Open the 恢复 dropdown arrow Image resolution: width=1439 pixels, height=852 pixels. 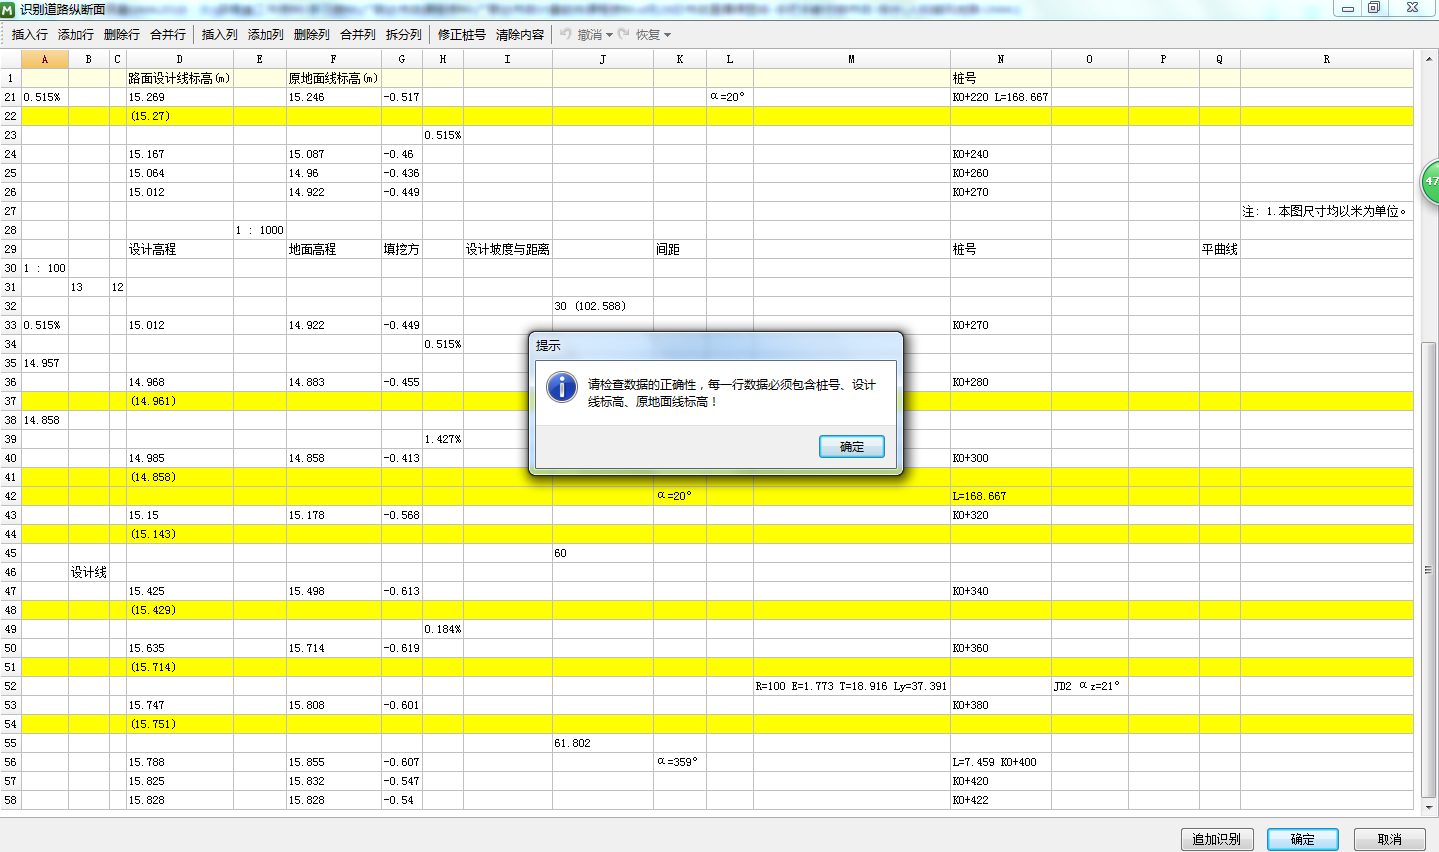(x=667, y=35)
